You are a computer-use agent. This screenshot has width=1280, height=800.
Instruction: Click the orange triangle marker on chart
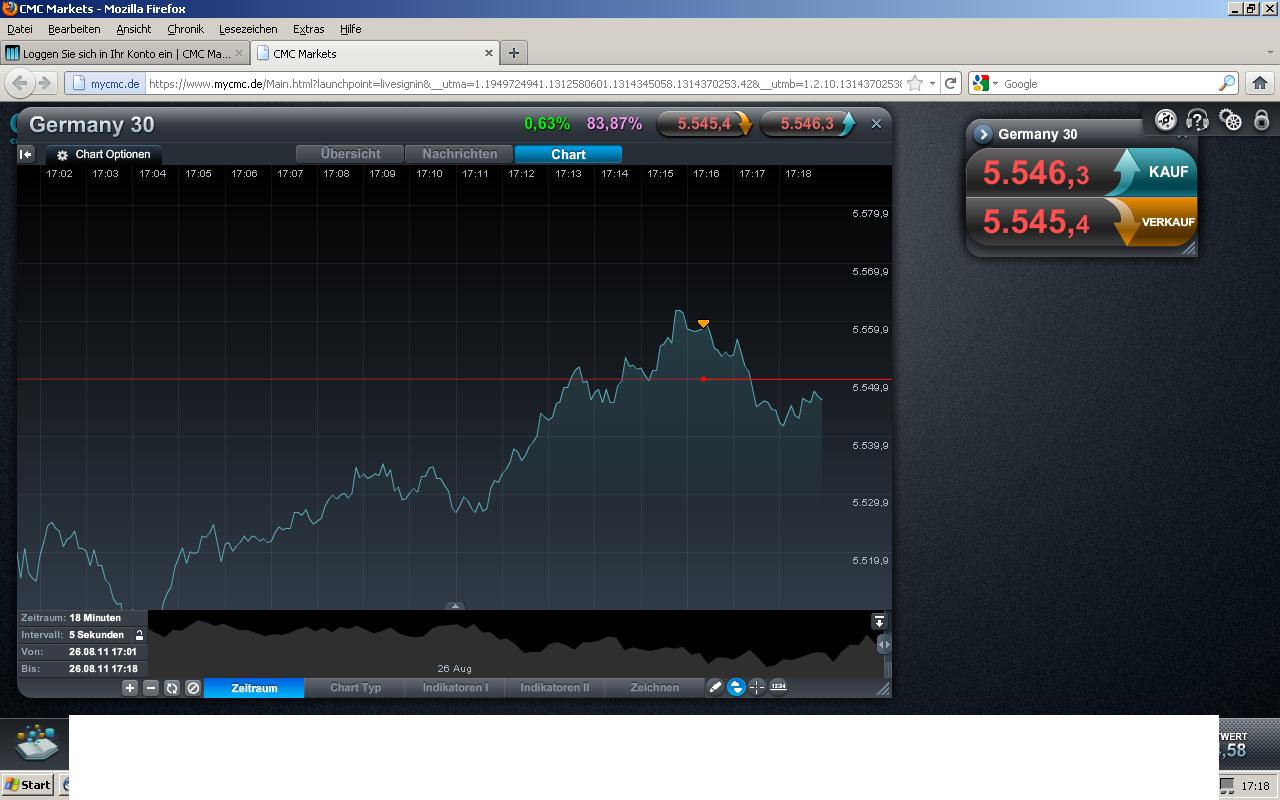tap(703, 323)
